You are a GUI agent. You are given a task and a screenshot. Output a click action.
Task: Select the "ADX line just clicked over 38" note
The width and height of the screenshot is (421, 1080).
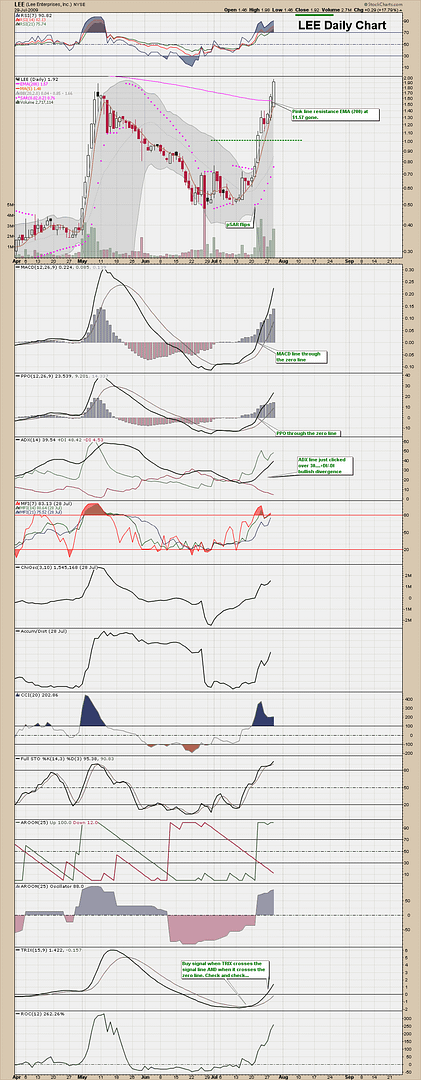[x=324, y=464]
